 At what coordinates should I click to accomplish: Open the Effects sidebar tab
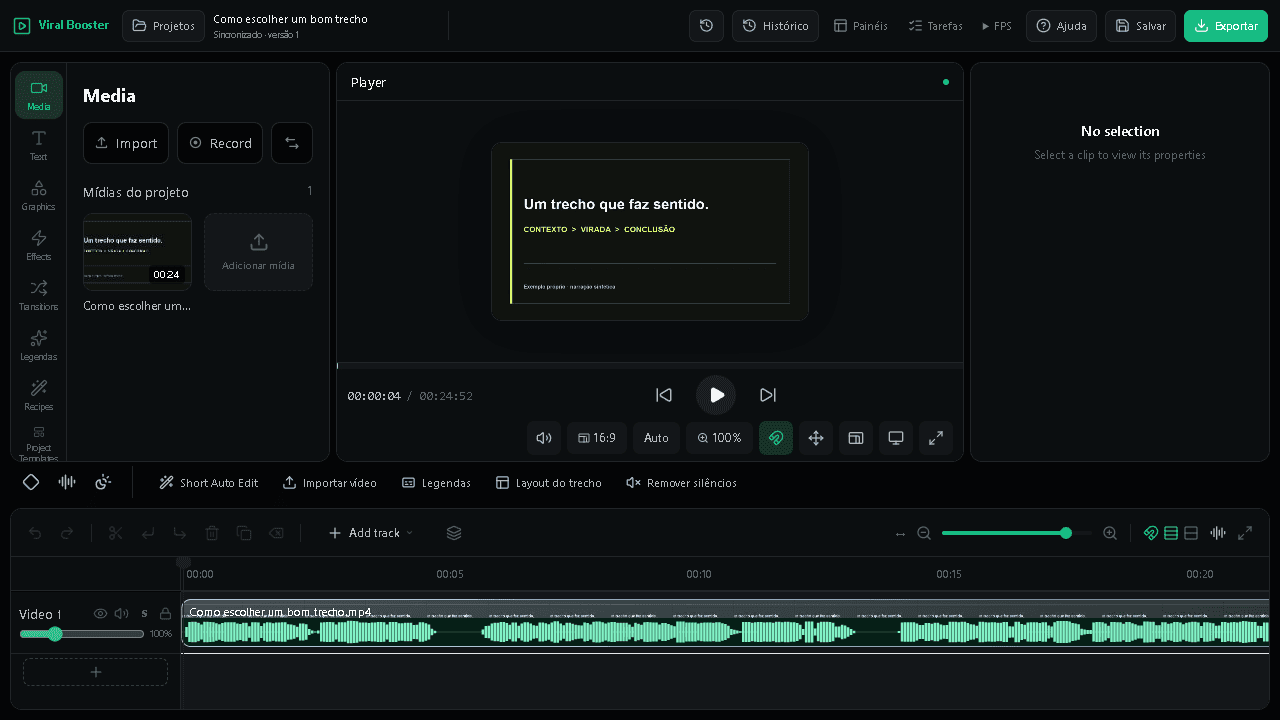tap(39, 245)
